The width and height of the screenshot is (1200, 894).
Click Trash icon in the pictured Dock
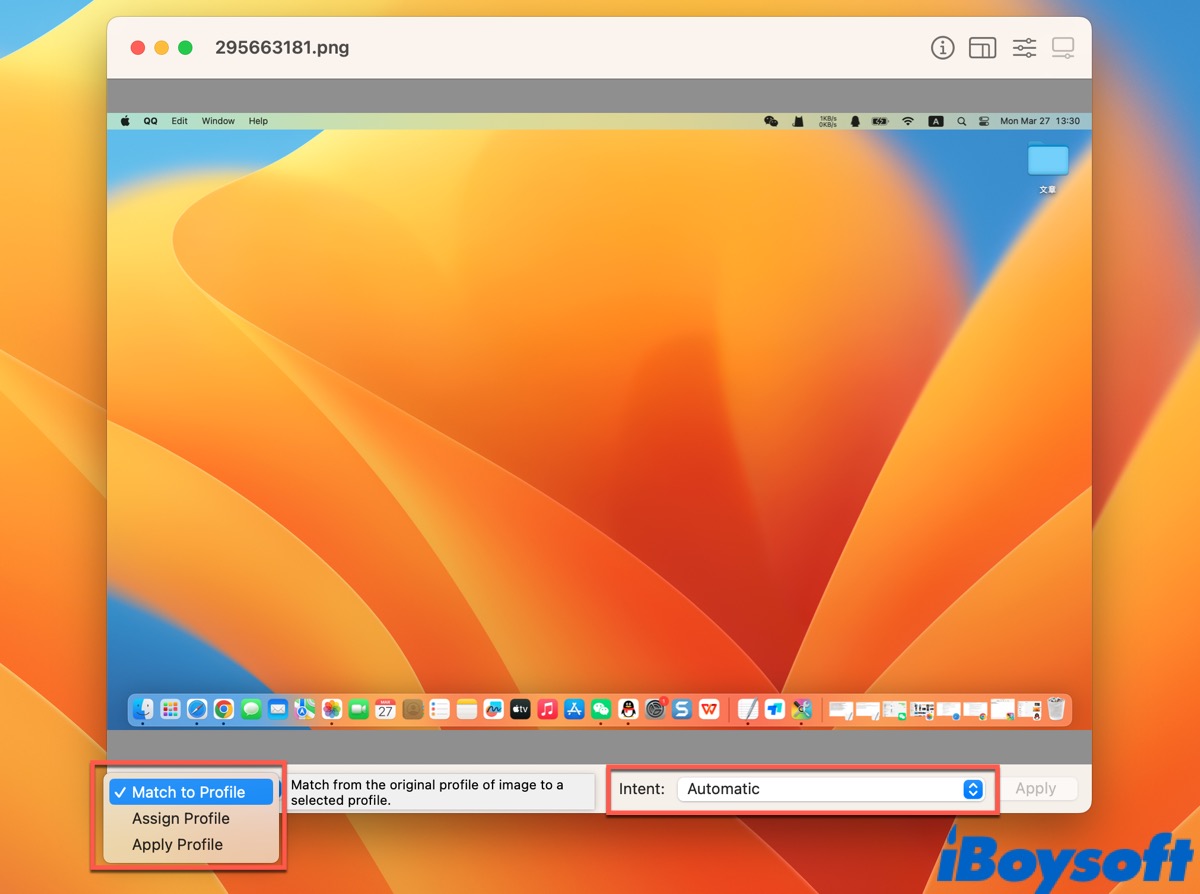1057,709
